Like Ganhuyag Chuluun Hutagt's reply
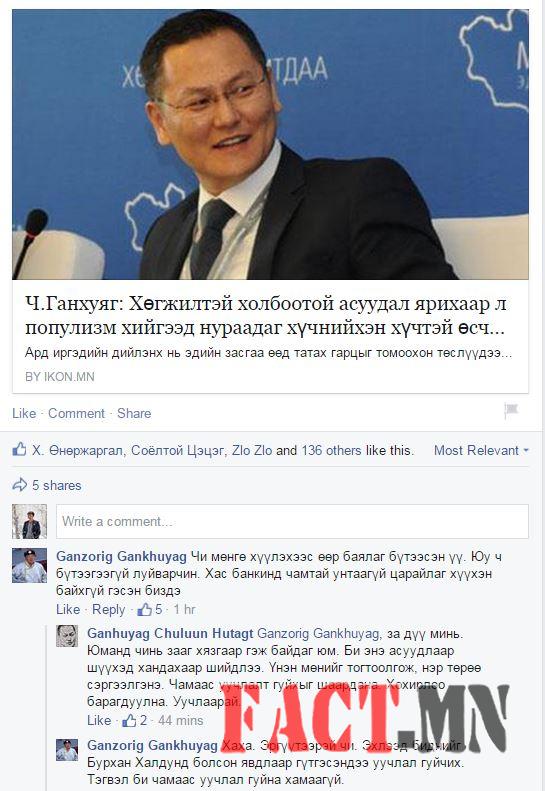The width and height of the screenshot is (545, 791). click(x=99, y=720)
